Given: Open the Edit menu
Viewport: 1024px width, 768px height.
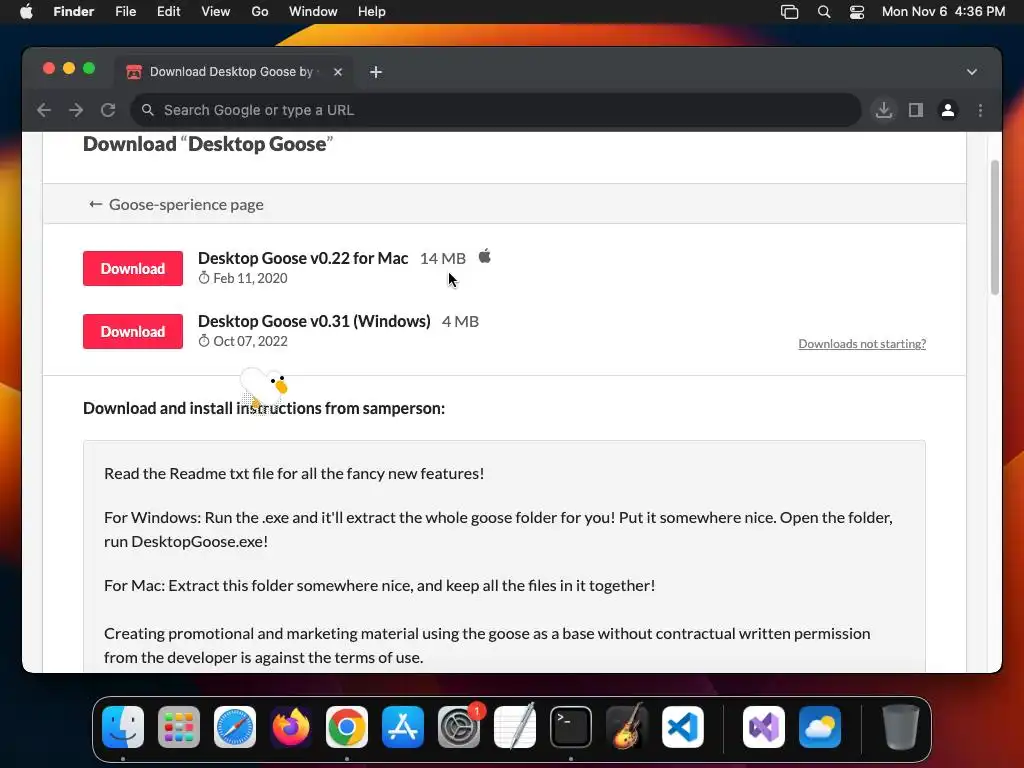Looking at the screenshot, I should (168, 12).
